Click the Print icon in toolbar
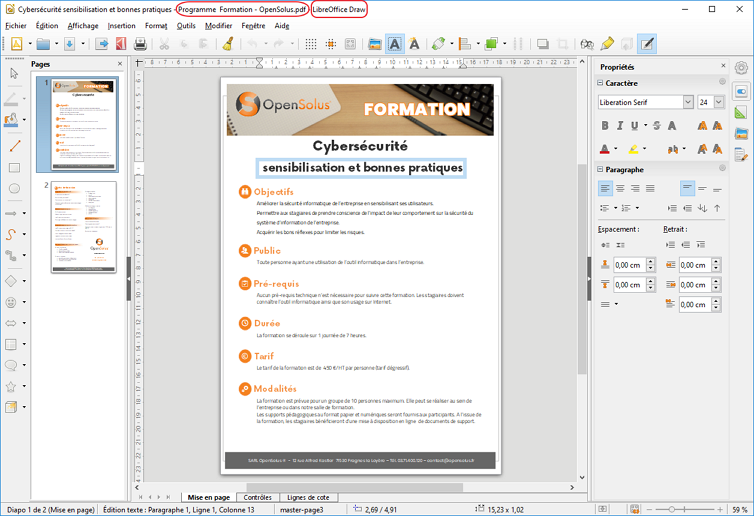The height and width of the screenshot is (516, 754). coord(140,44)
